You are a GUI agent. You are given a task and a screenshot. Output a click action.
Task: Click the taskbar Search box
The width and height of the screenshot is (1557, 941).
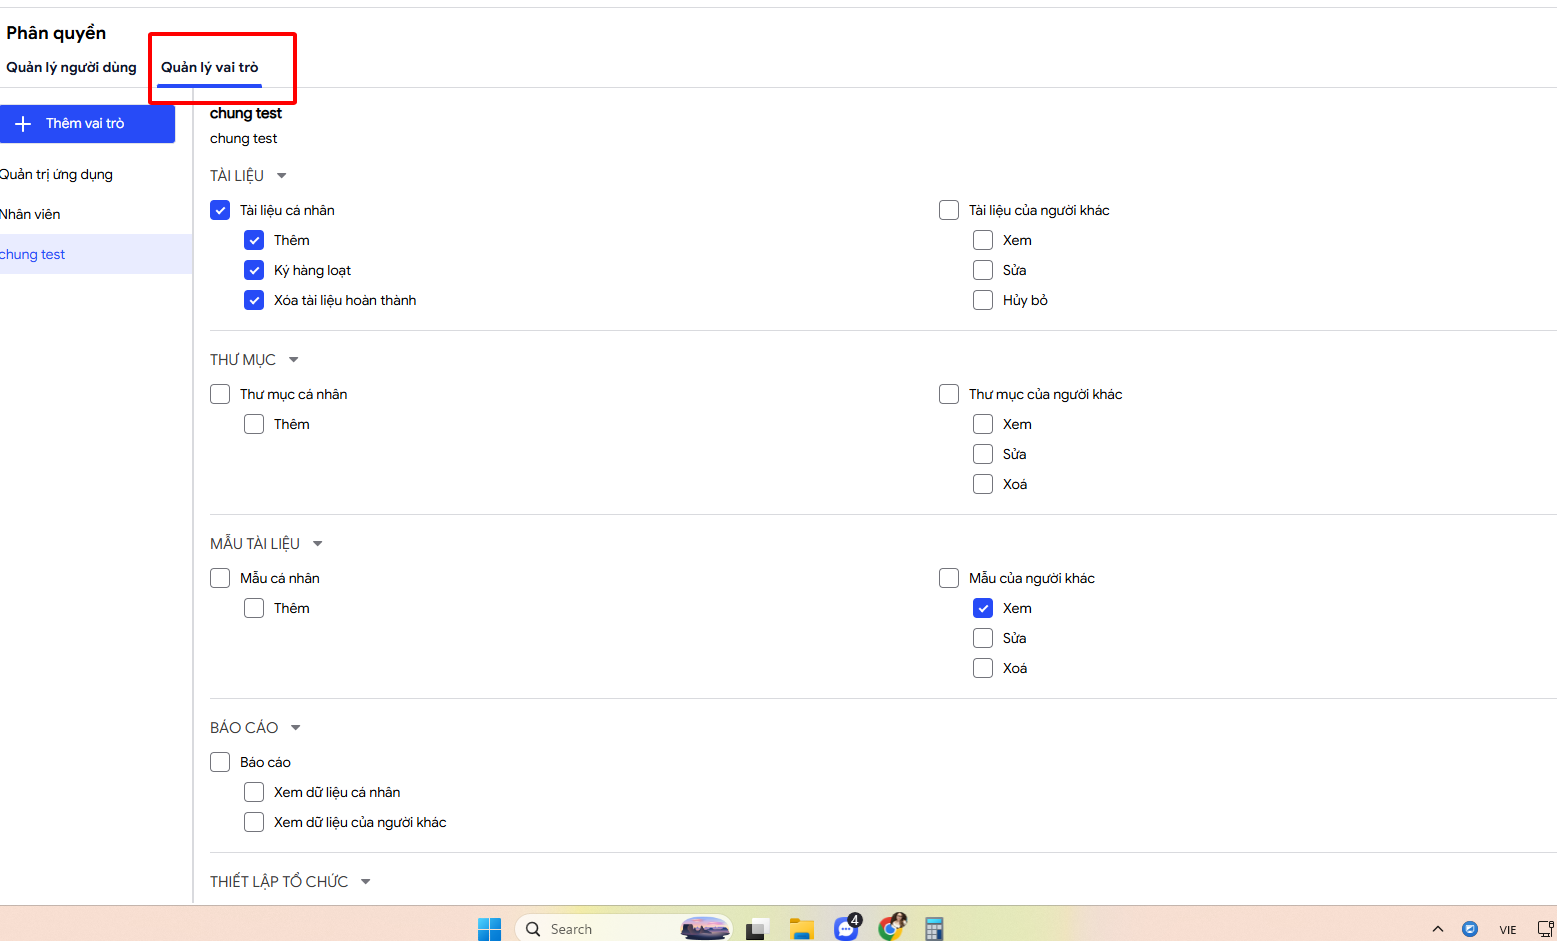(x=624, y=929)
